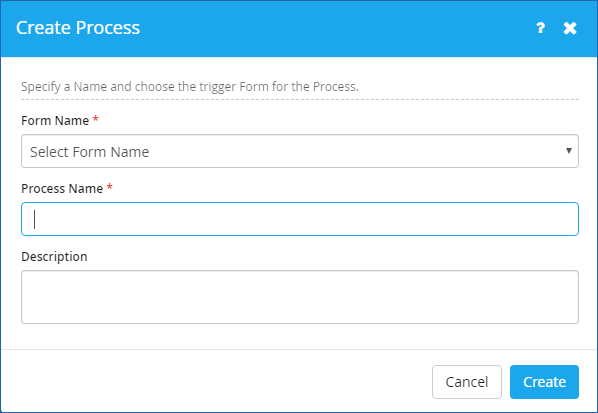Click the blue dialog header bar
598x413 pixels.
299,29
